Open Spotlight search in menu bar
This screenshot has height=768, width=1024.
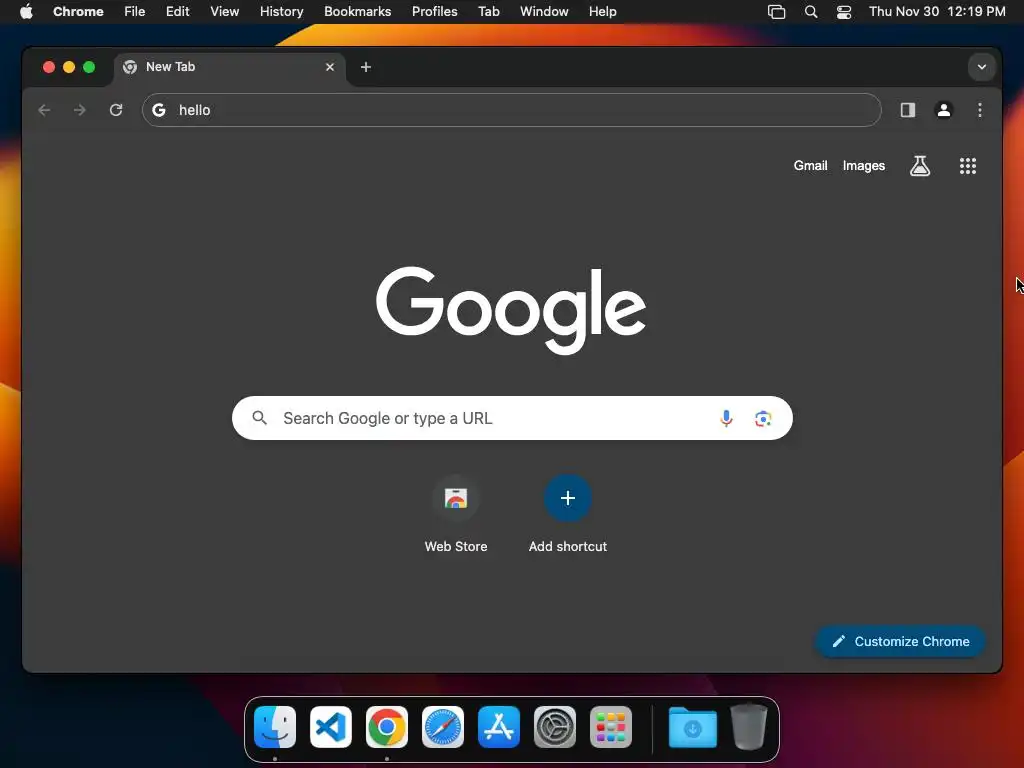[x=810, y=12]
